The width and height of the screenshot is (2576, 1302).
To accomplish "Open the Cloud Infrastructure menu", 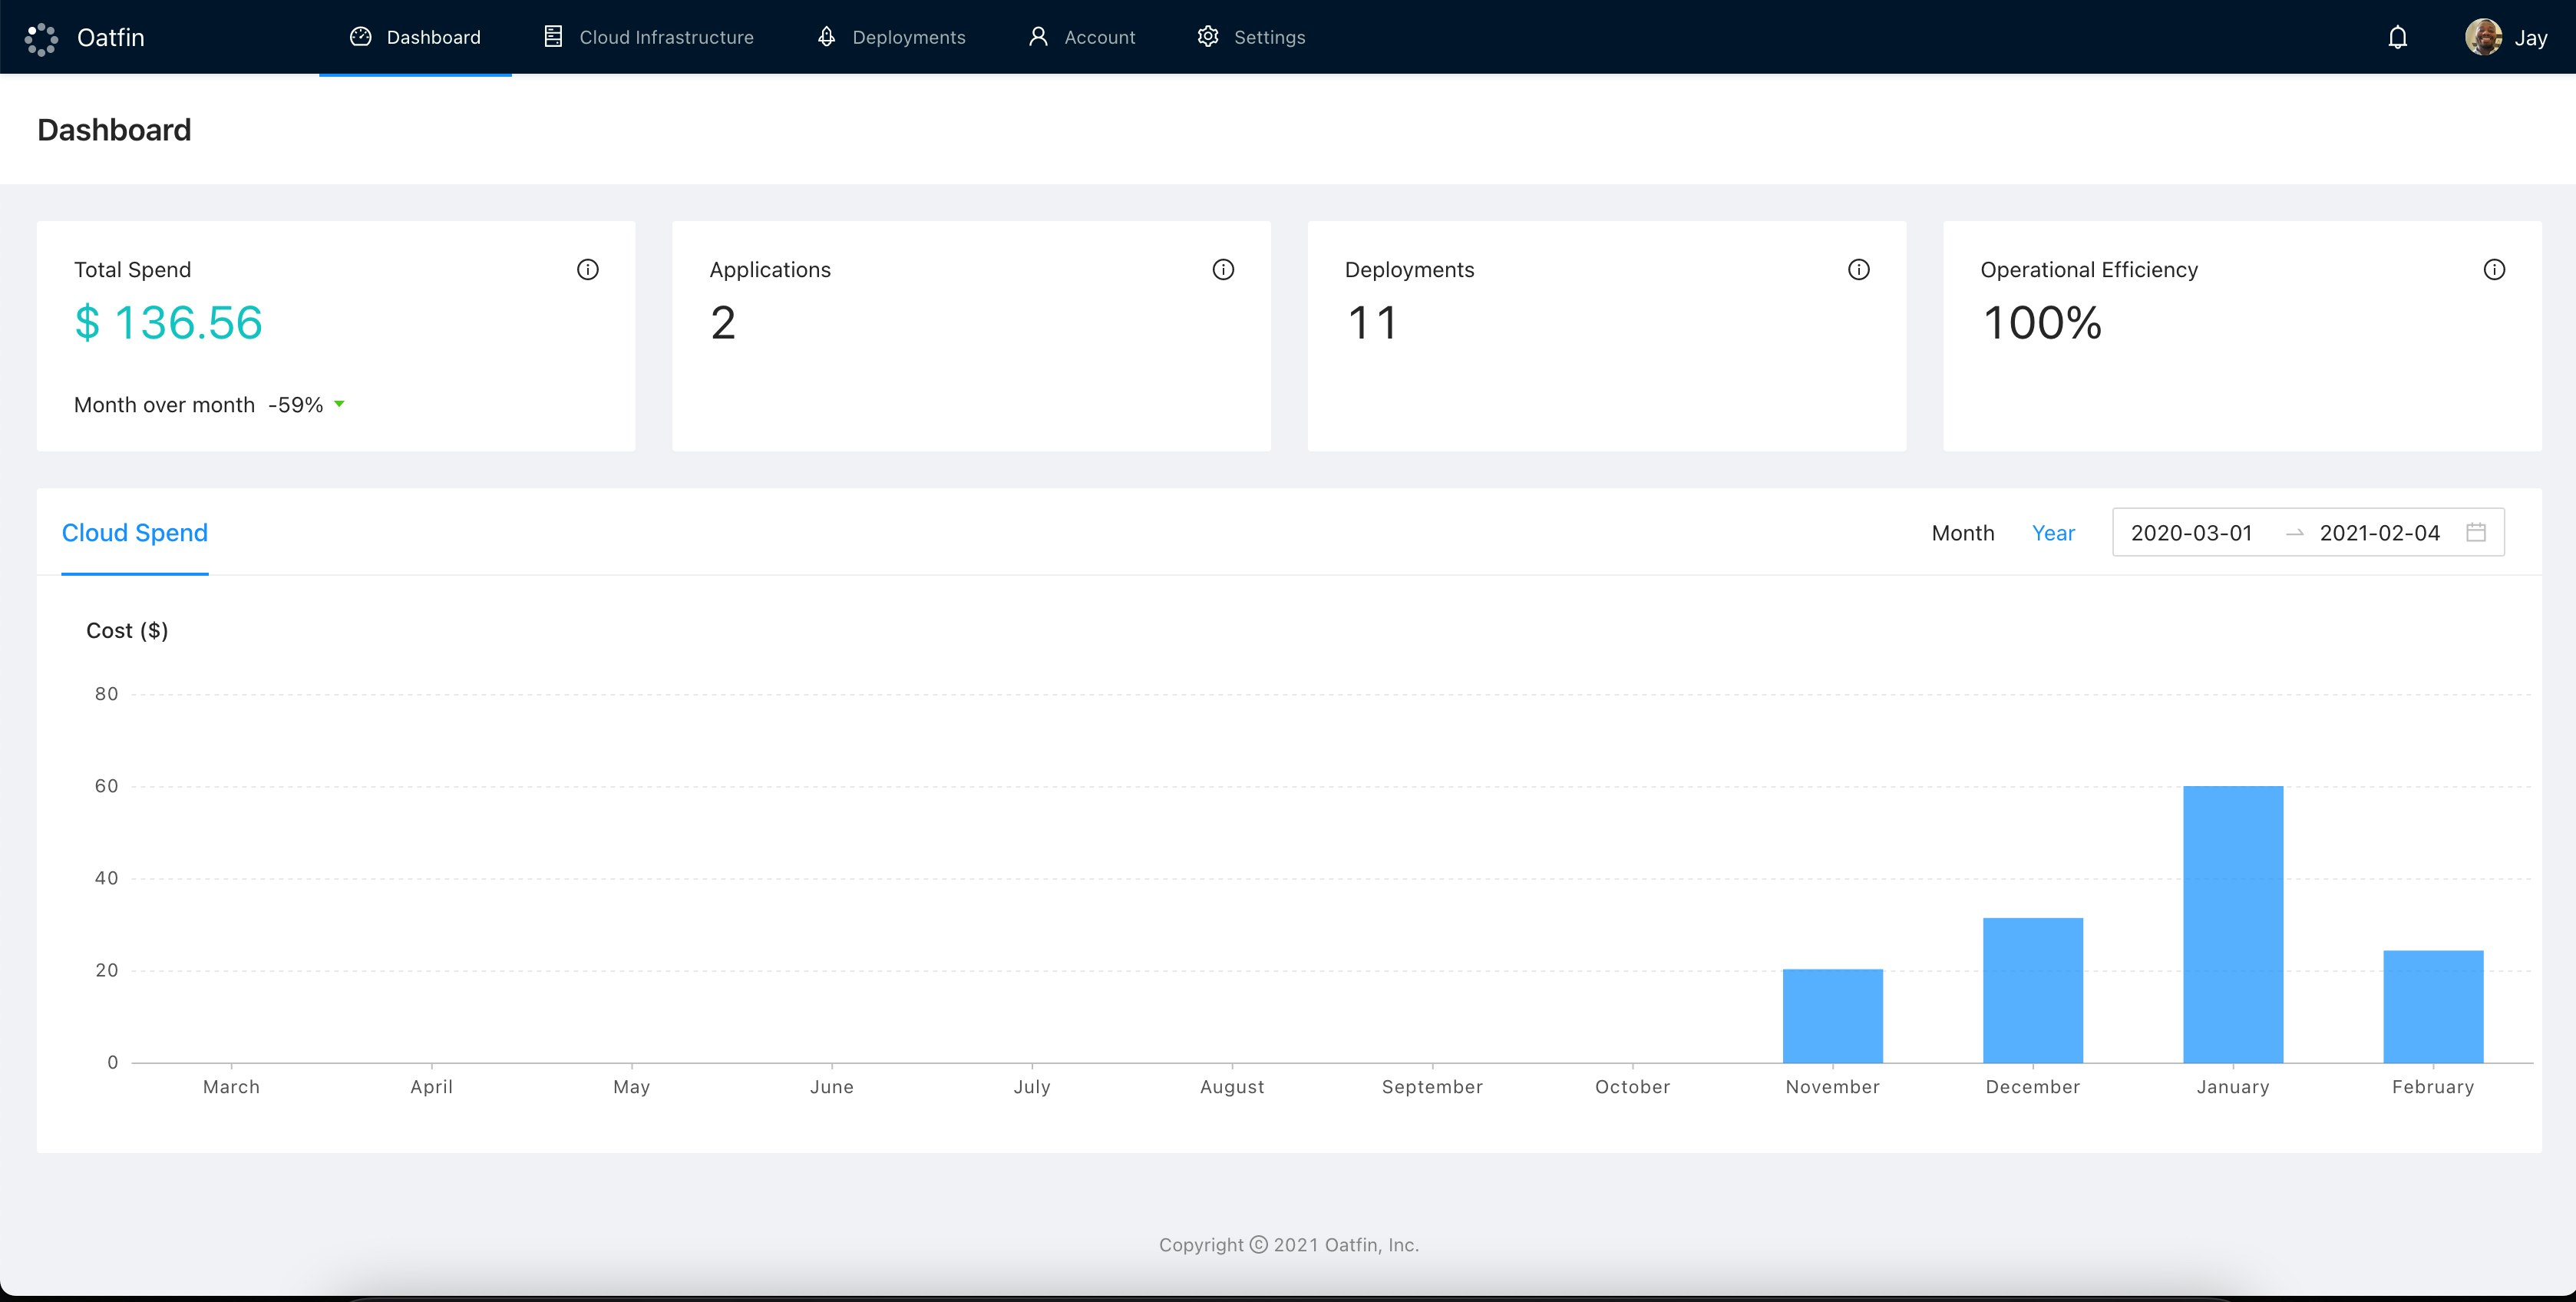I will pyautogui.click(x=648, y=37).
